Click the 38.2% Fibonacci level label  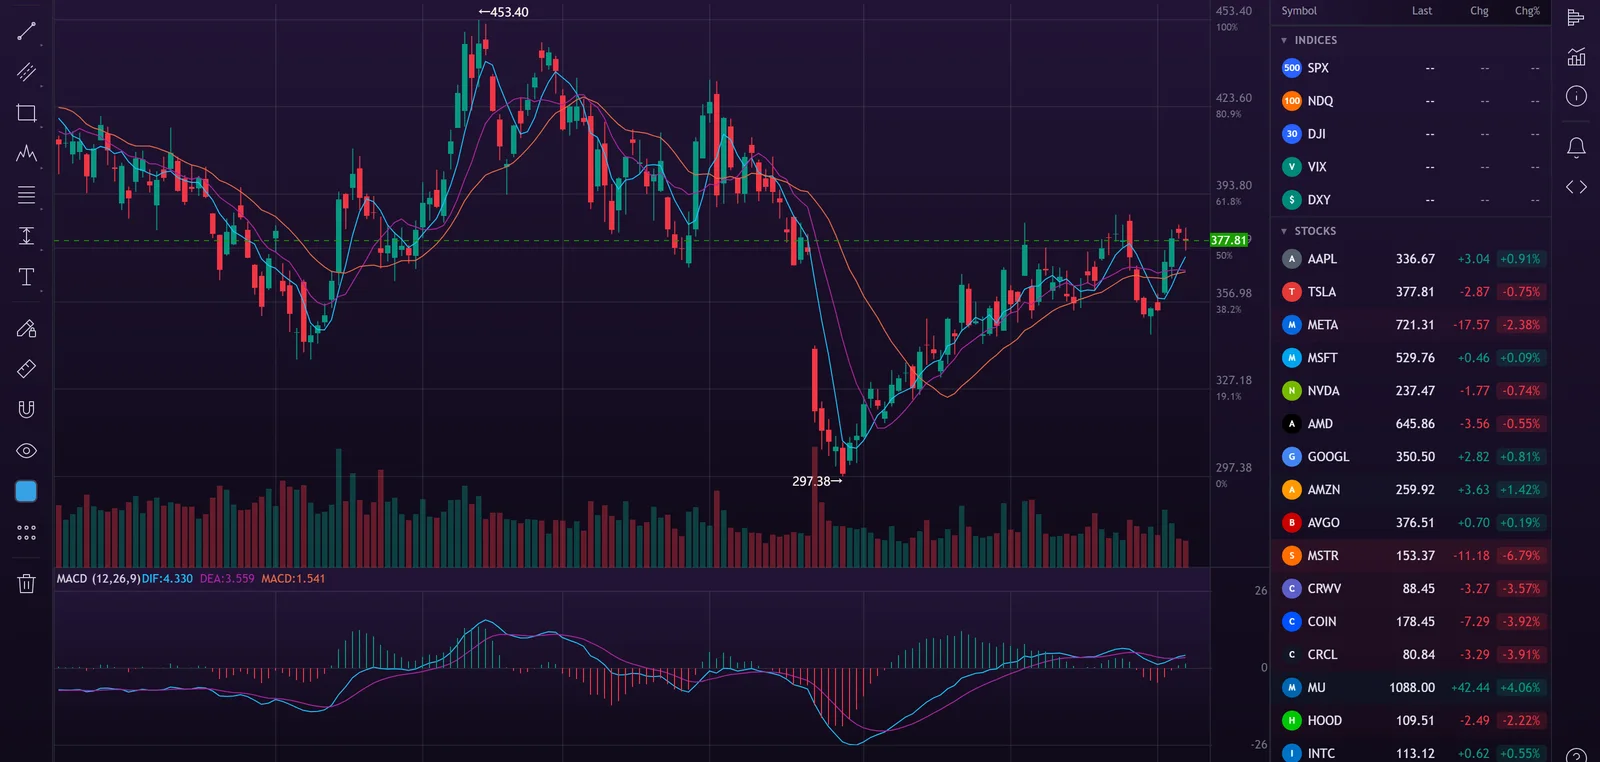1228,310
